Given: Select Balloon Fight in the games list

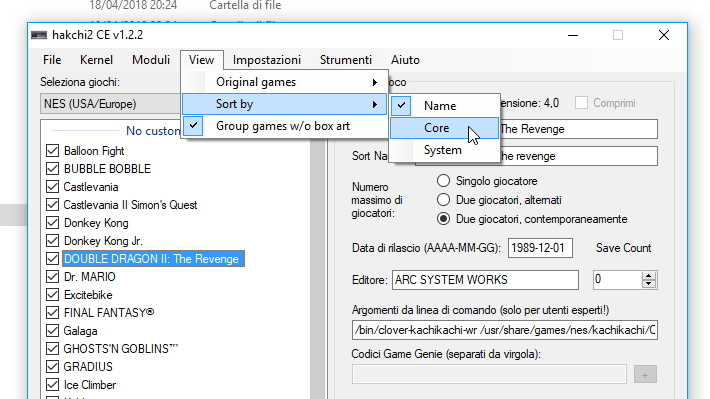Looking at the screenshot, I should tap(94, 151).
